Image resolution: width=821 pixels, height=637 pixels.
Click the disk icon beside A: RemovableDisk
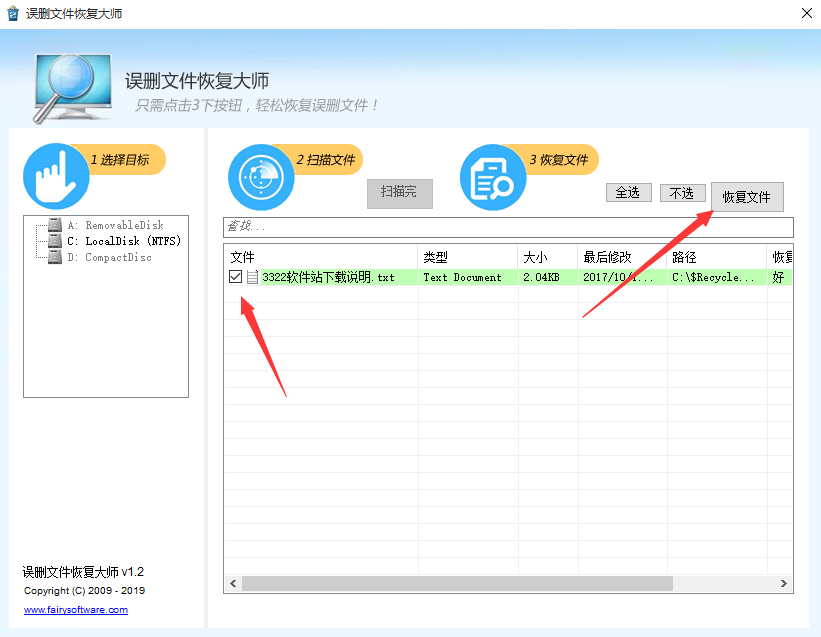pyautogui.click(x=54, y=225)
